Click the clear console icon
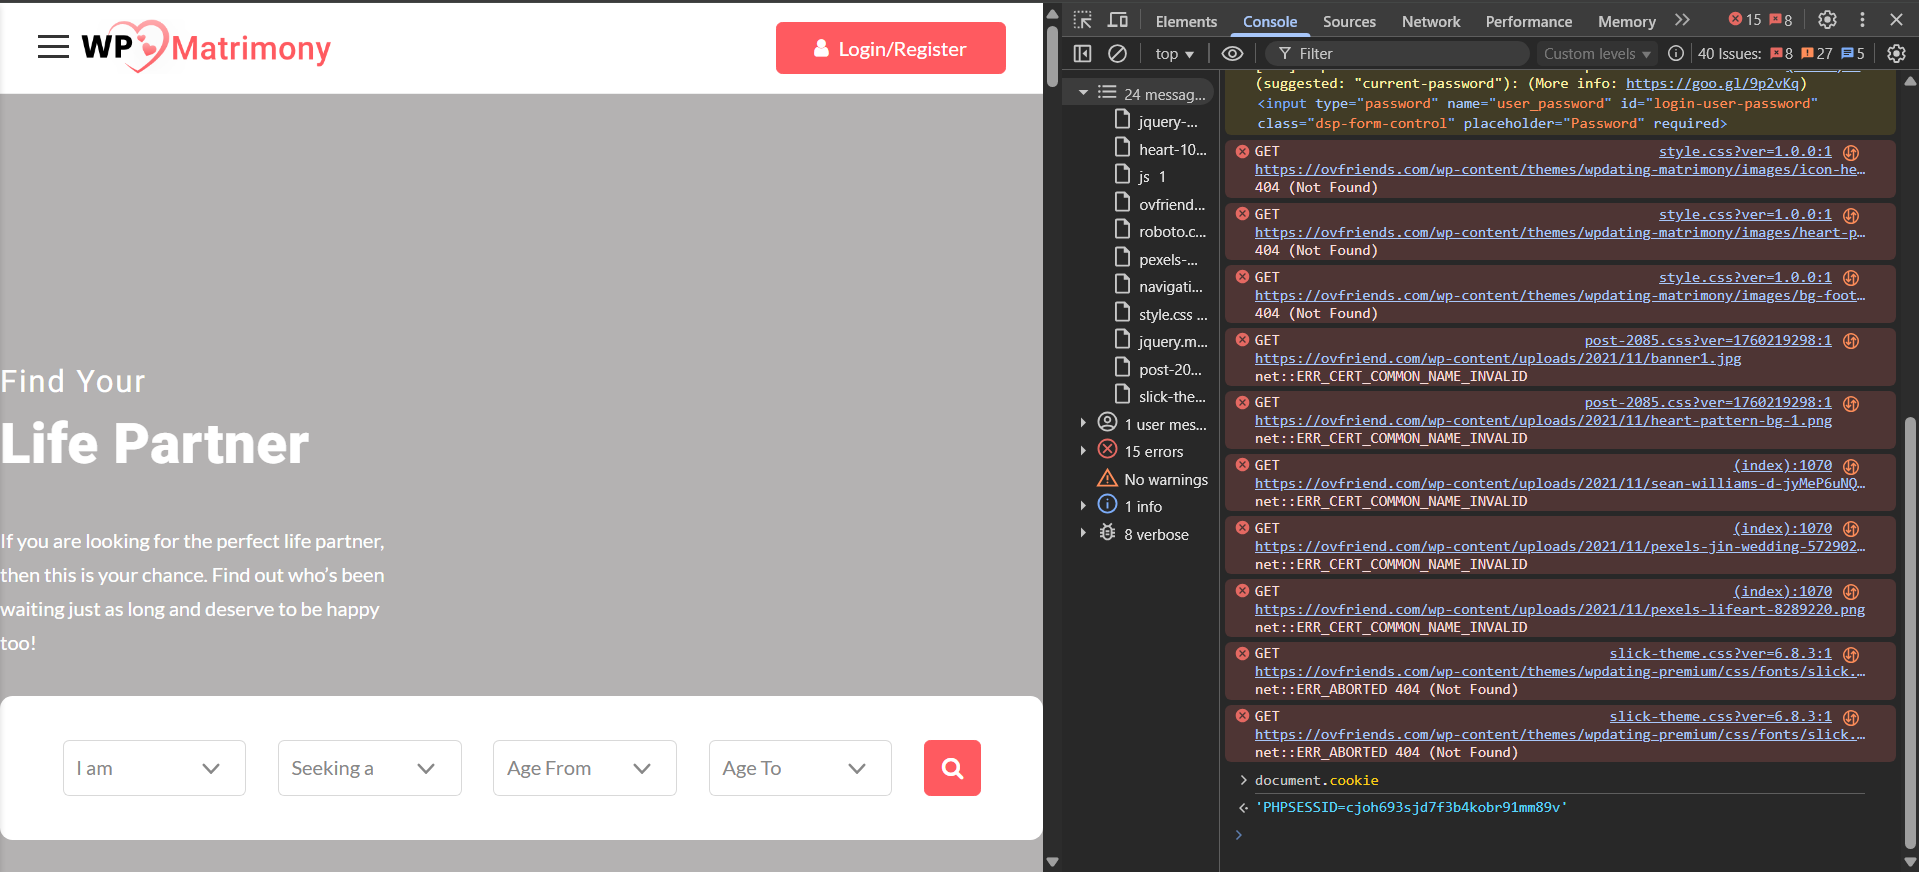 (1118, 53)
